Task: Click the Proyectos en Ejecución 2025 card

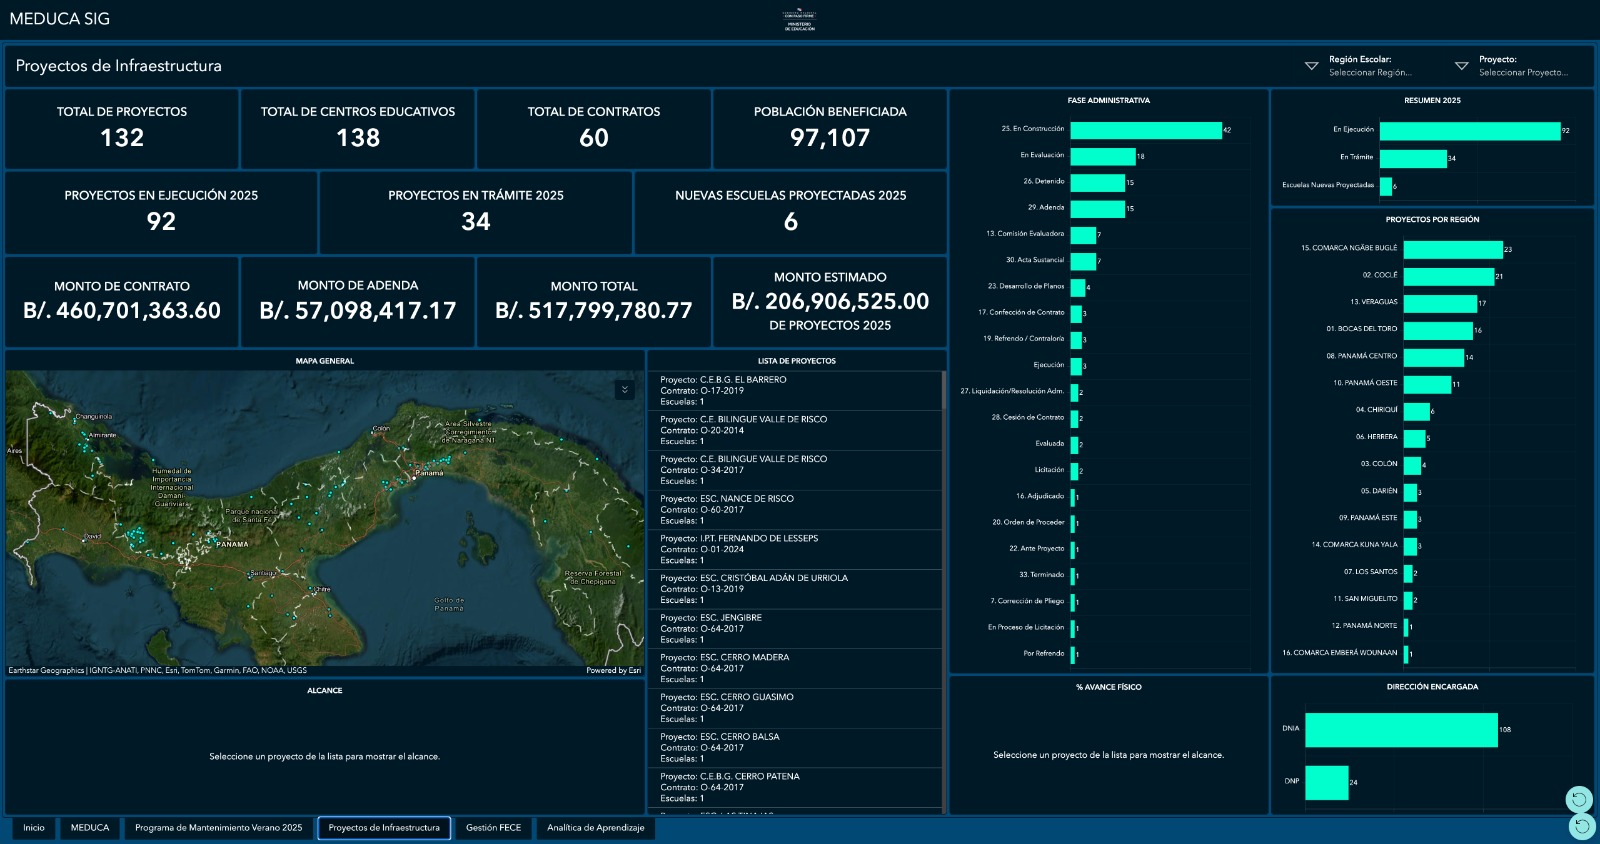Action: tap(161, 213)
